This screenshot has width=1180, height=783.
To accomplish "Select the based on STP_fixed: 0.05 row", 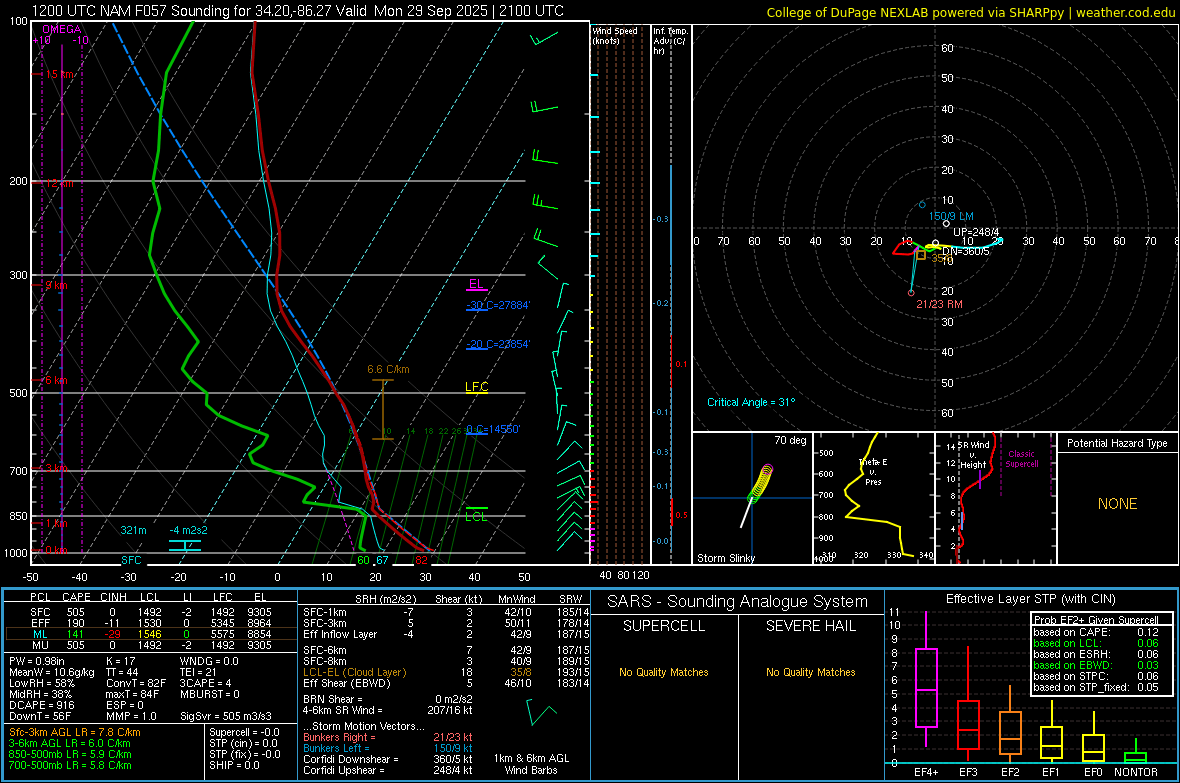I will pyautogui.click(x=1096, y=687).
